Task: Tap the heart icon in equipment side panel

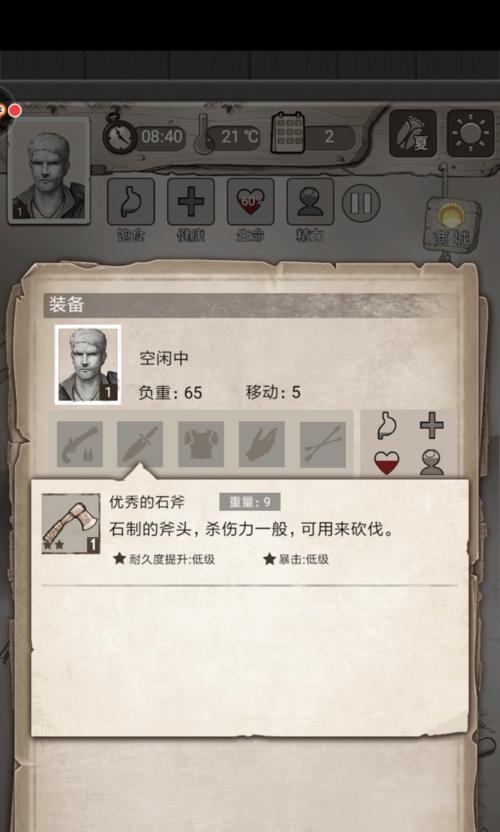Action: 386,463
